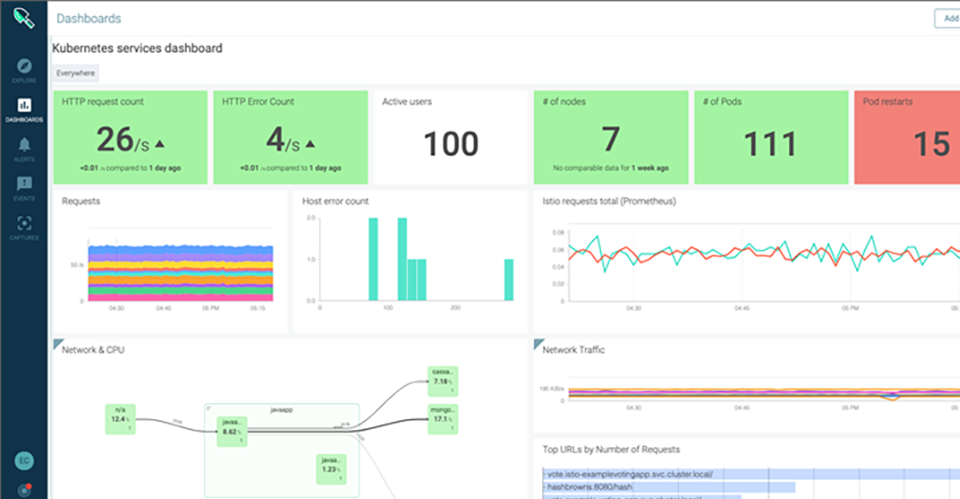Open the Events speech bubble icon
Viewport: 960px width, 499px height.
(x=25, y=184)
